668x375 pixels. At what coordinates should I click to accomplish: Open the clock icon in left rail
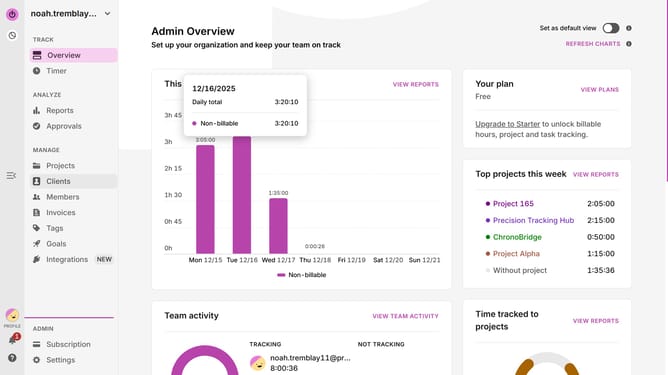[12, 35]
